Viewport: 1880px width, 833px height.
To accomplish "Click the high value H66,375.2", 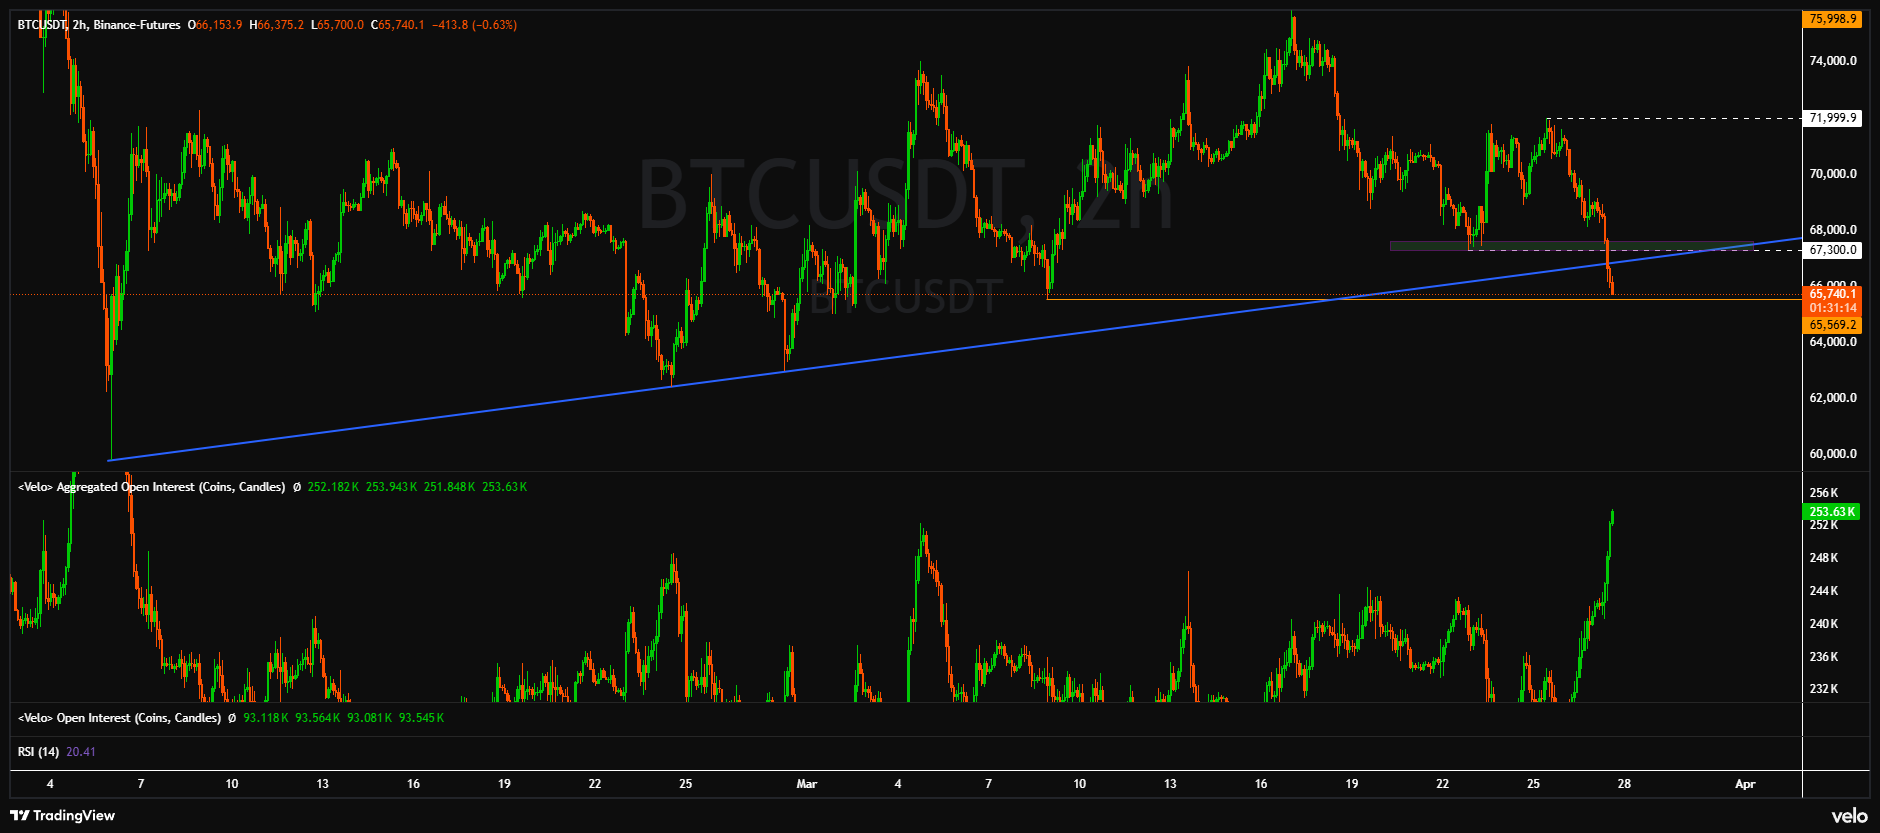I will coord(276,24).
